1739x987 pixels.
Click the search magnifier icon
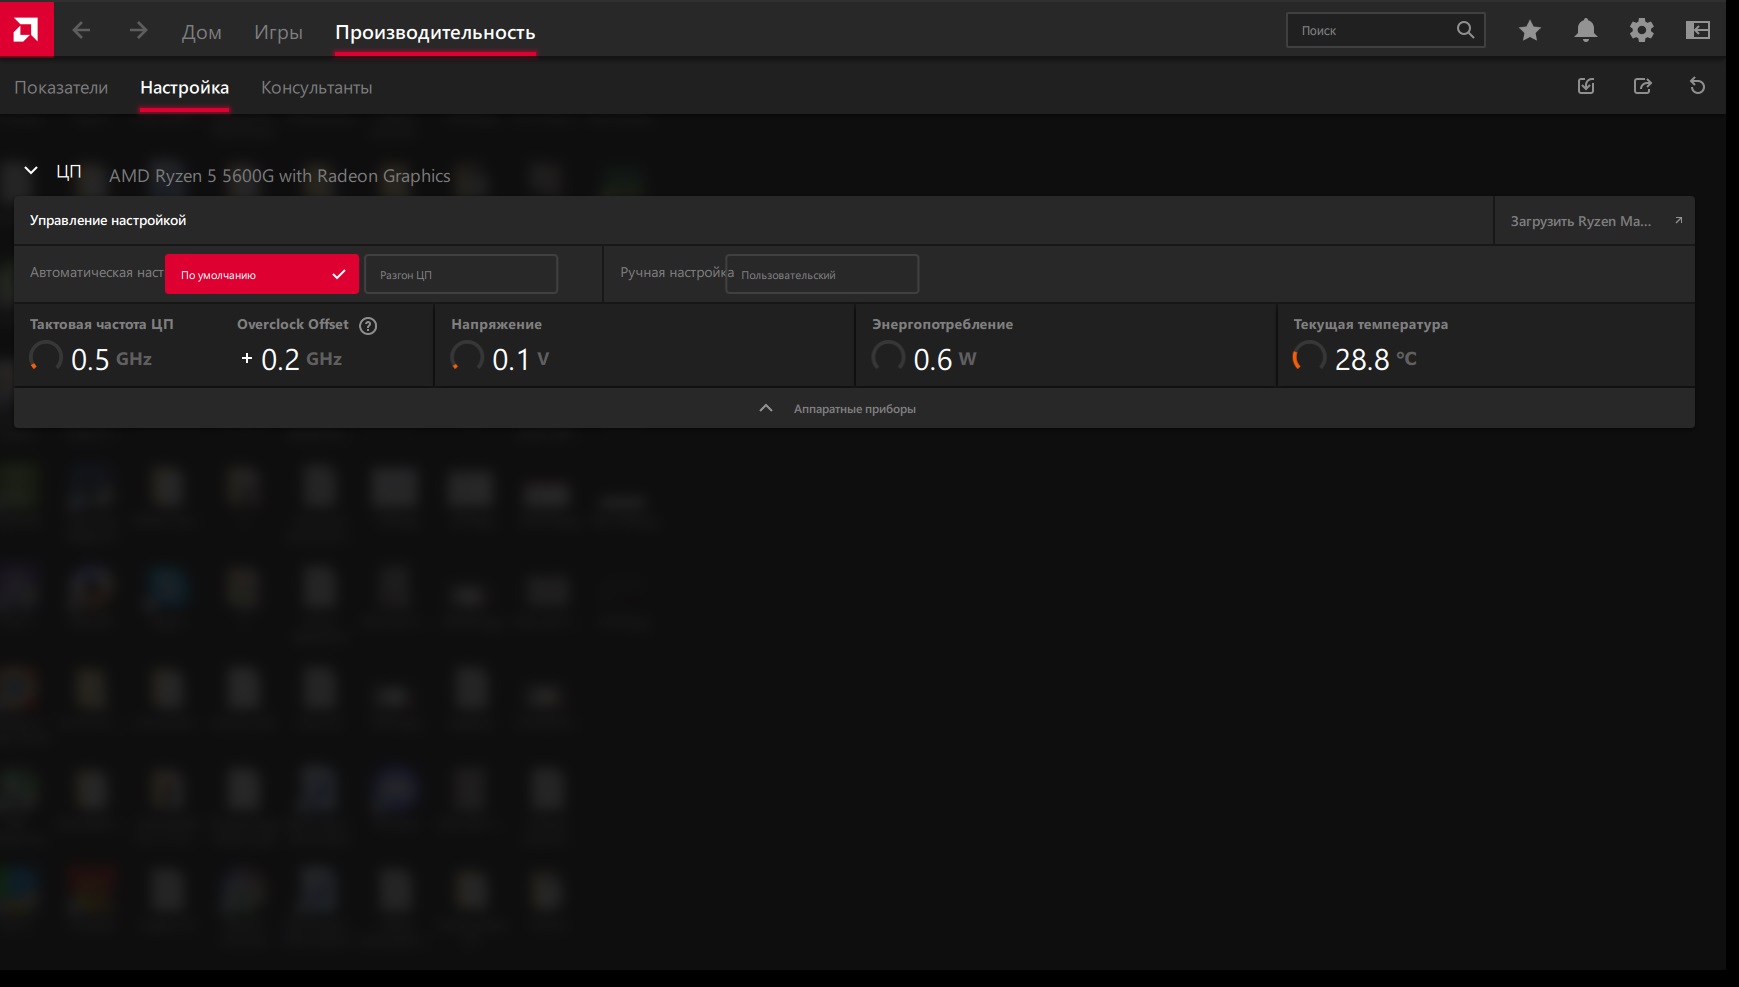pos(1465,30)
